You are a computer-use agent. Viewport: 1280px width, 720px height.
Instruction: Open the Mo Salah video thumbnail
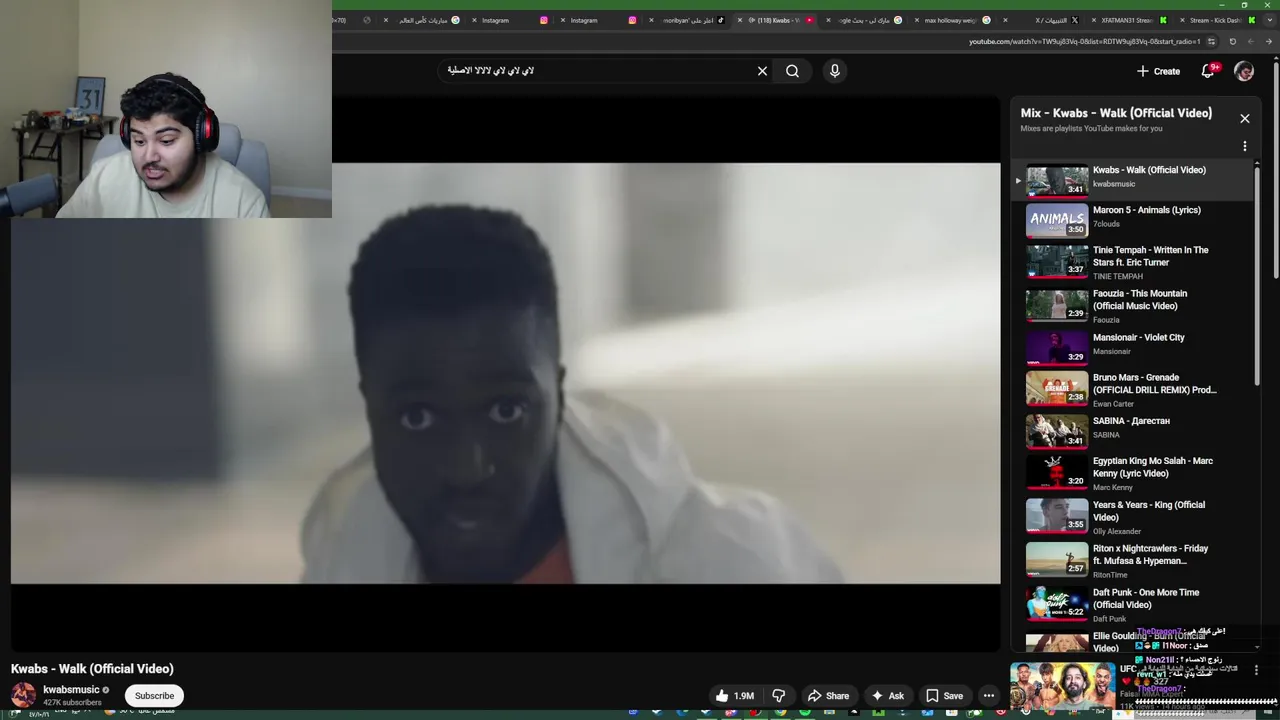click(1057, 471)
